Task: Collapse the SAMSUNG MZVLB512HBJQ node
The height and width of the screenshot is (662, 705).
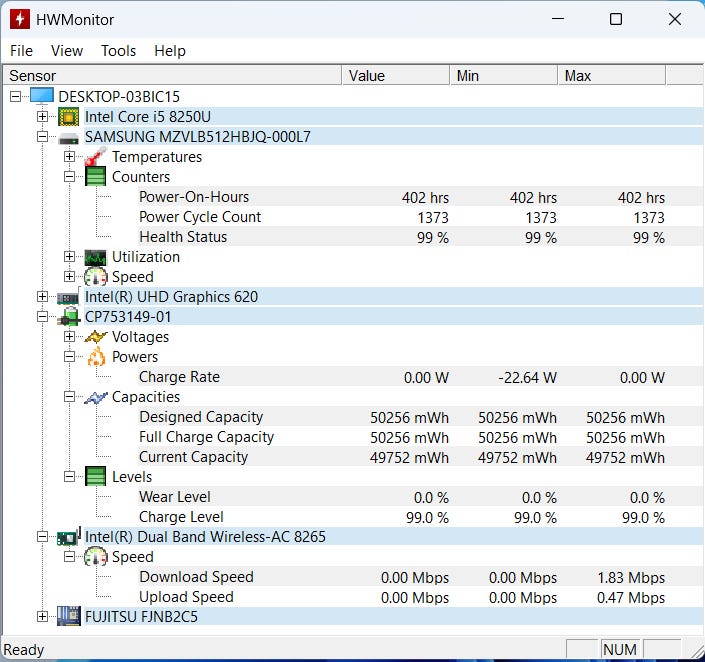Action: (x=42, y=136)
